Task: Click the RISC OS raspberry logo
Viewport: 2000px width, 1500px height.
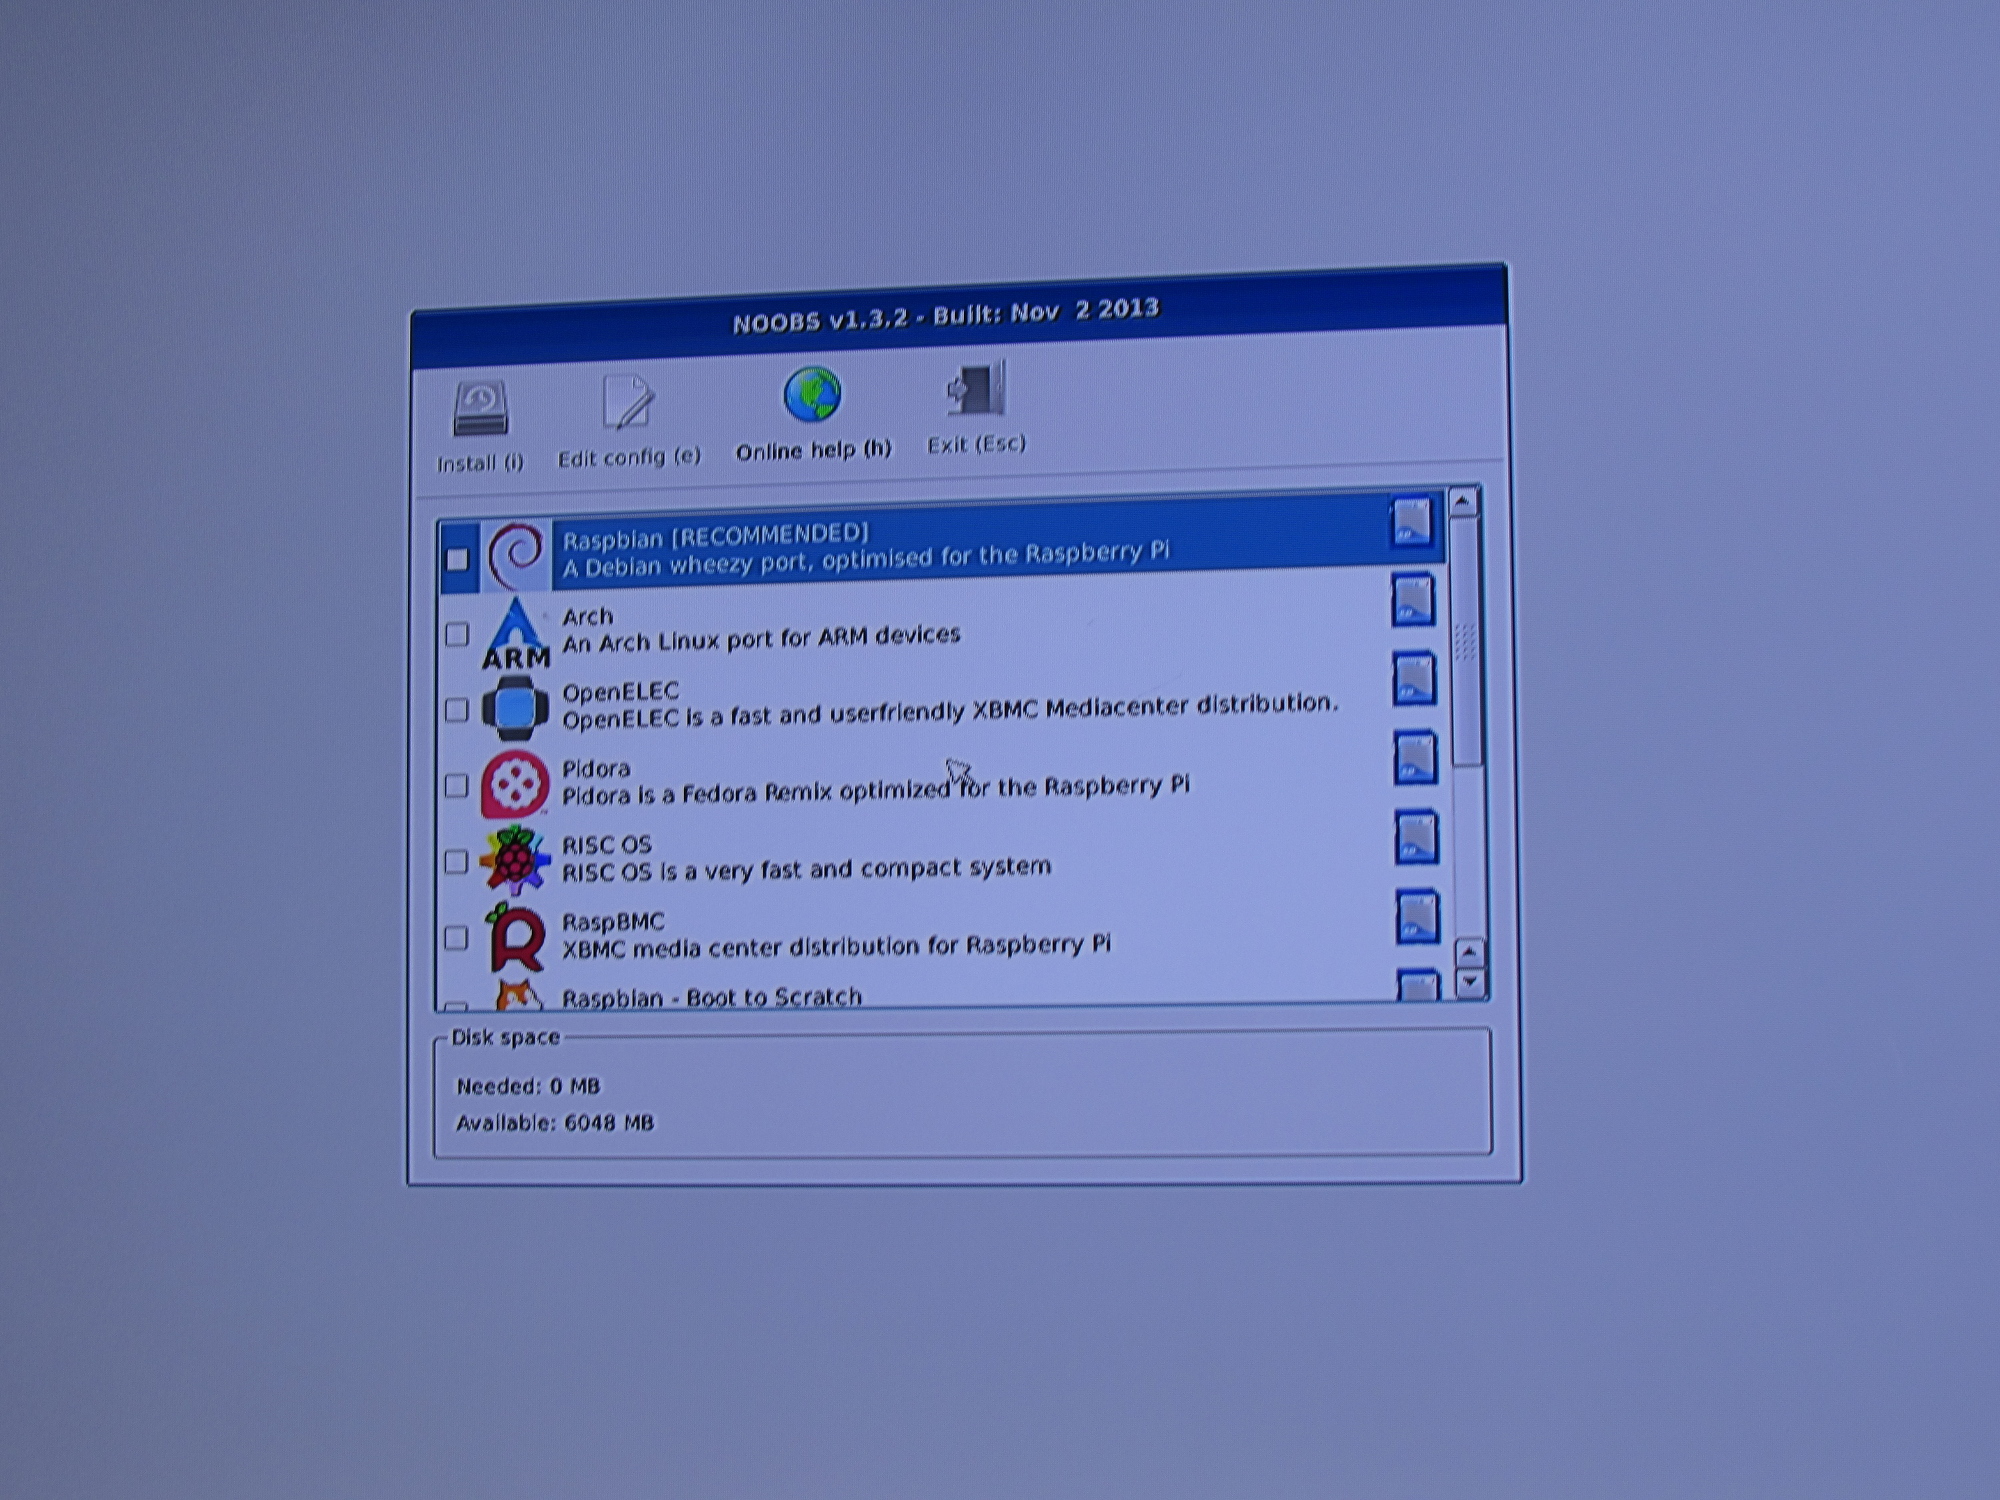Action: (x=515, y=860)
